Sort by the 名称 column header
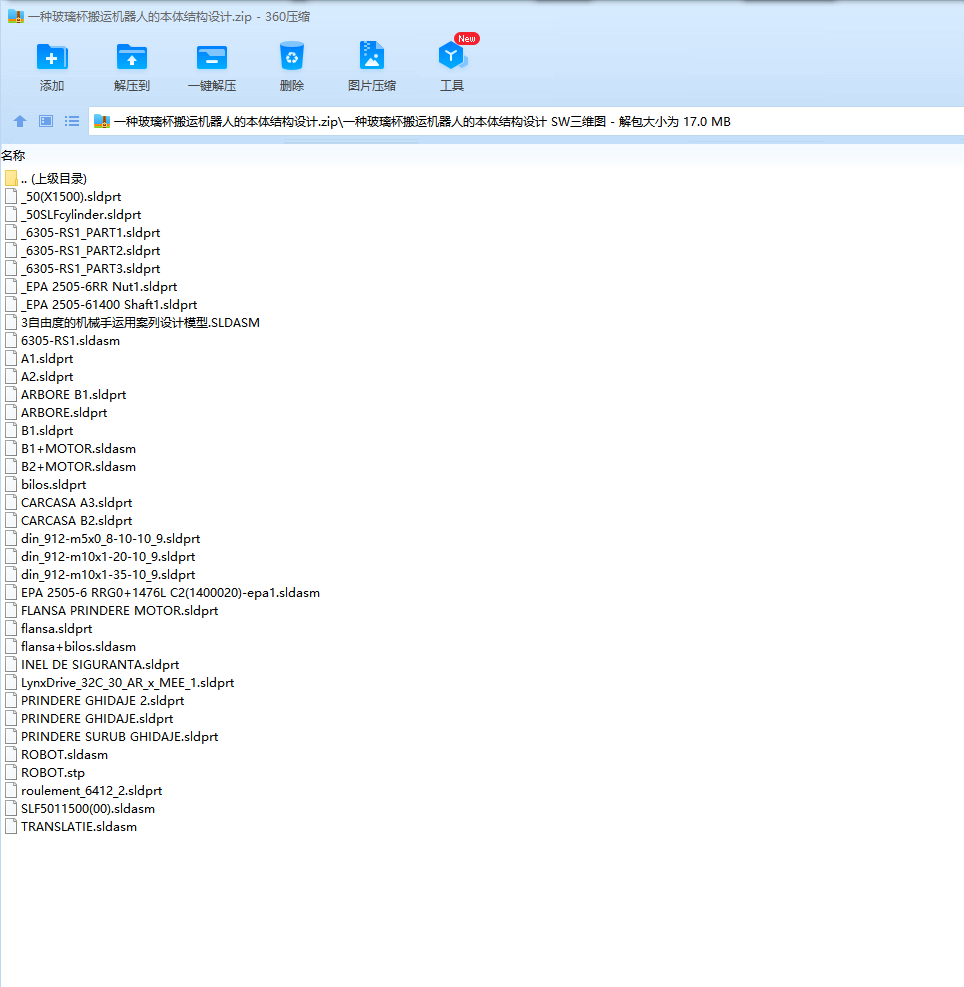The height and width of the screenshot is (987, 964). pyautogui.click(x=13, y=155)
